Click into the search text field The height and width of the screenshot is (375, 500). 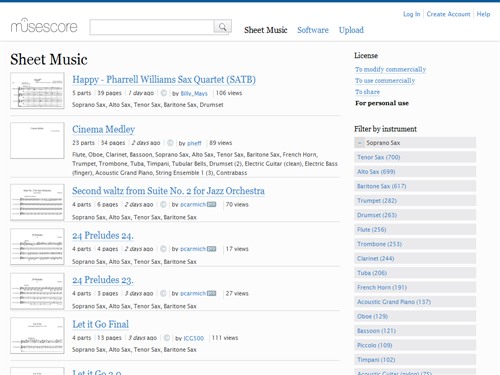[152, 27]
